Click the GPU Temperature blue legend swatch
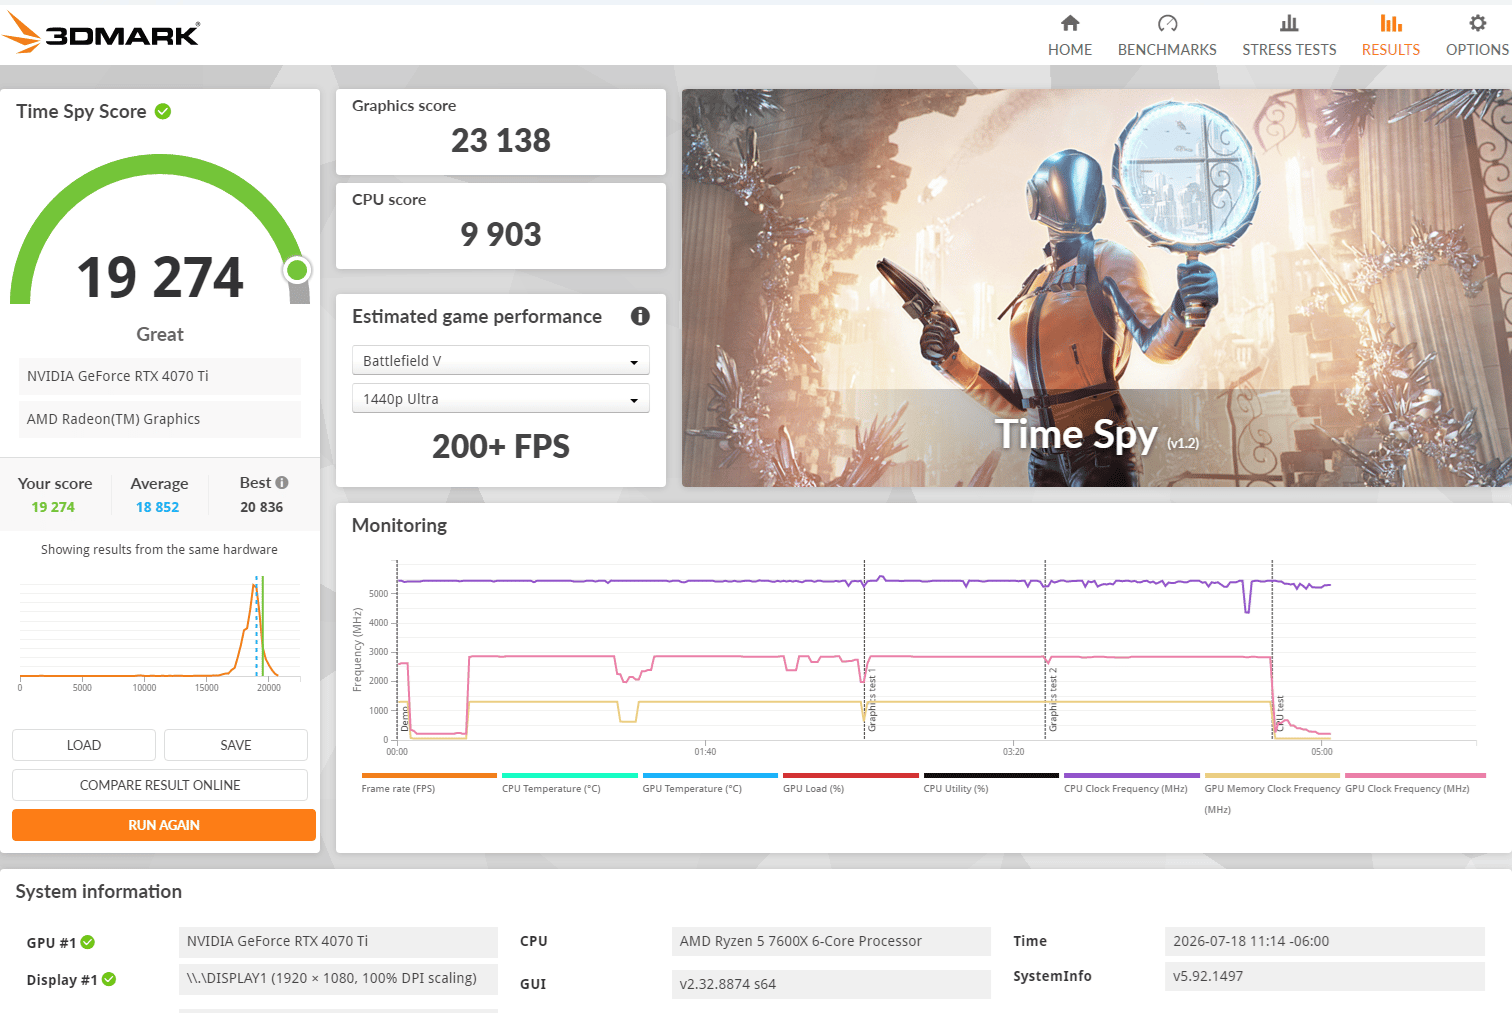Screen dimensions: 1512x1013 [710, 775]
